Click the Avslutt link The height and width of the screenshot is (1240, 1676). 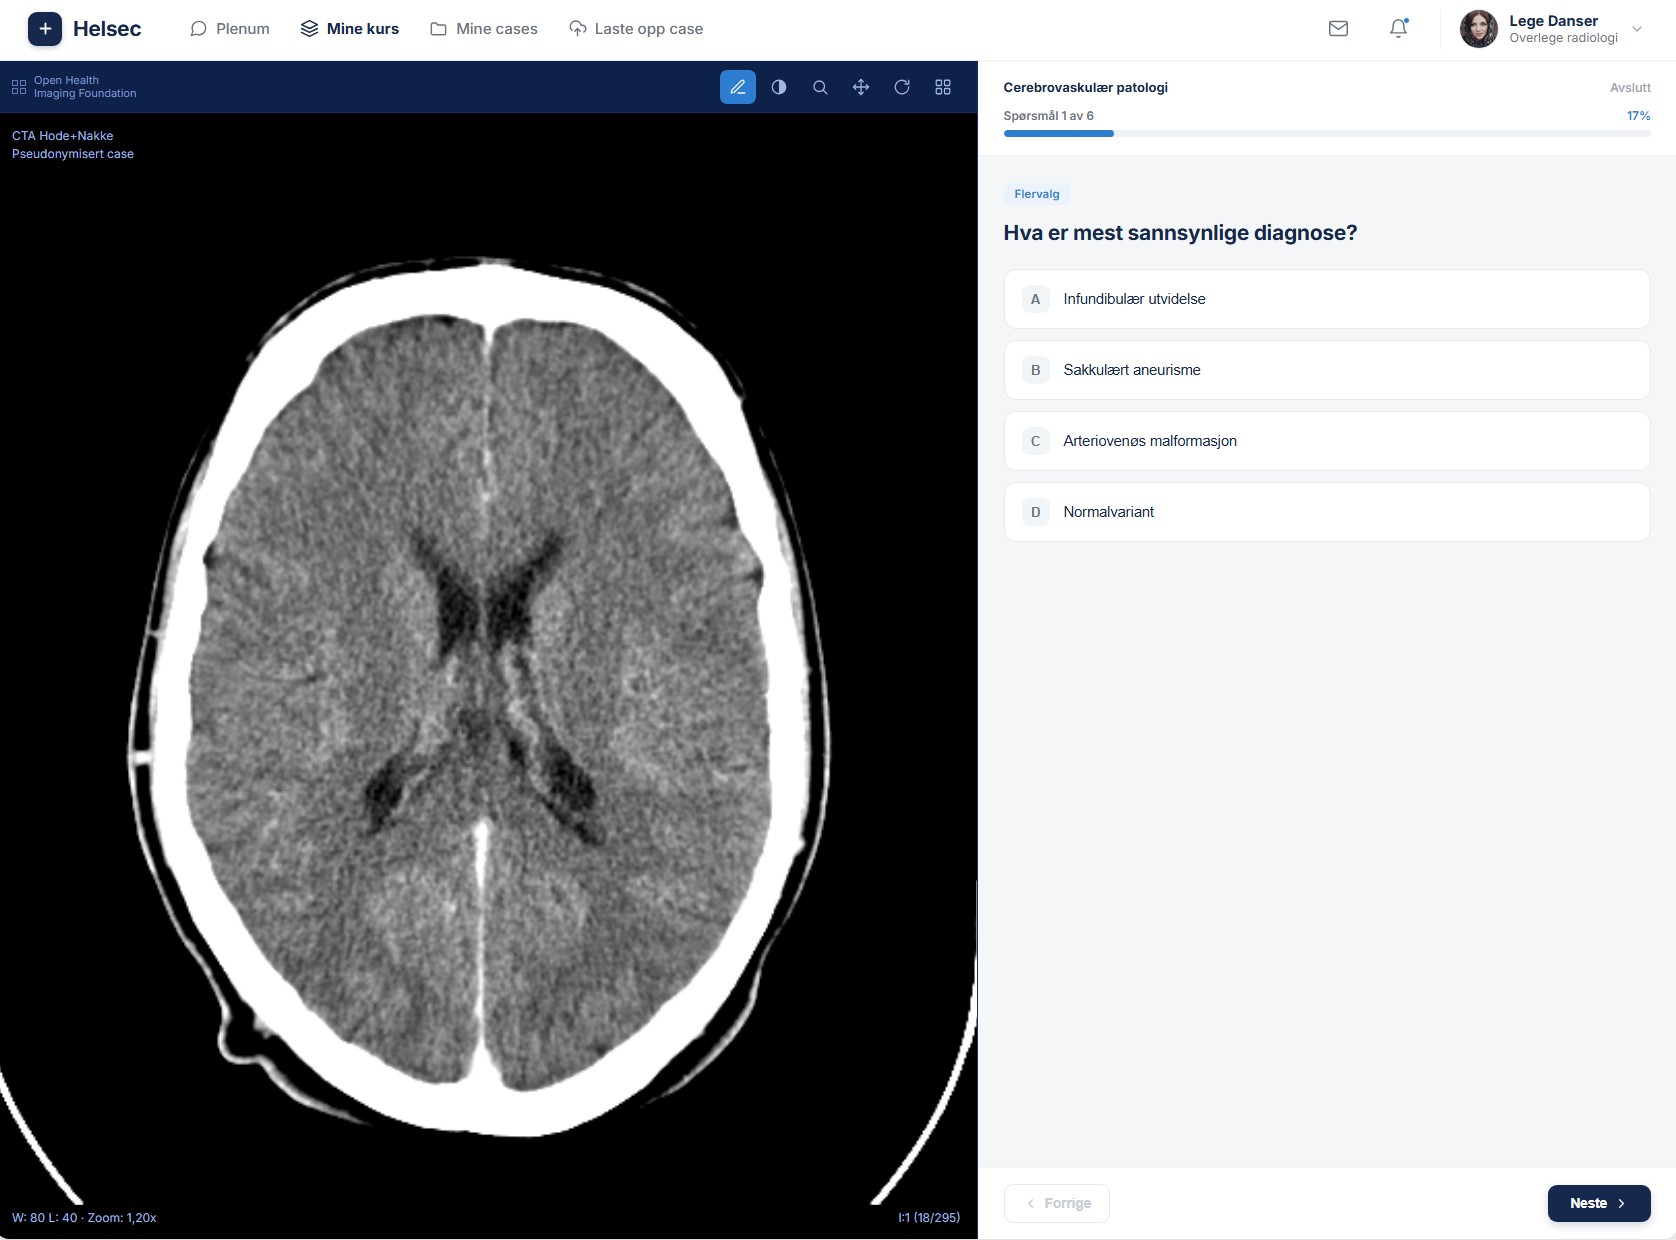(1630, 88)
